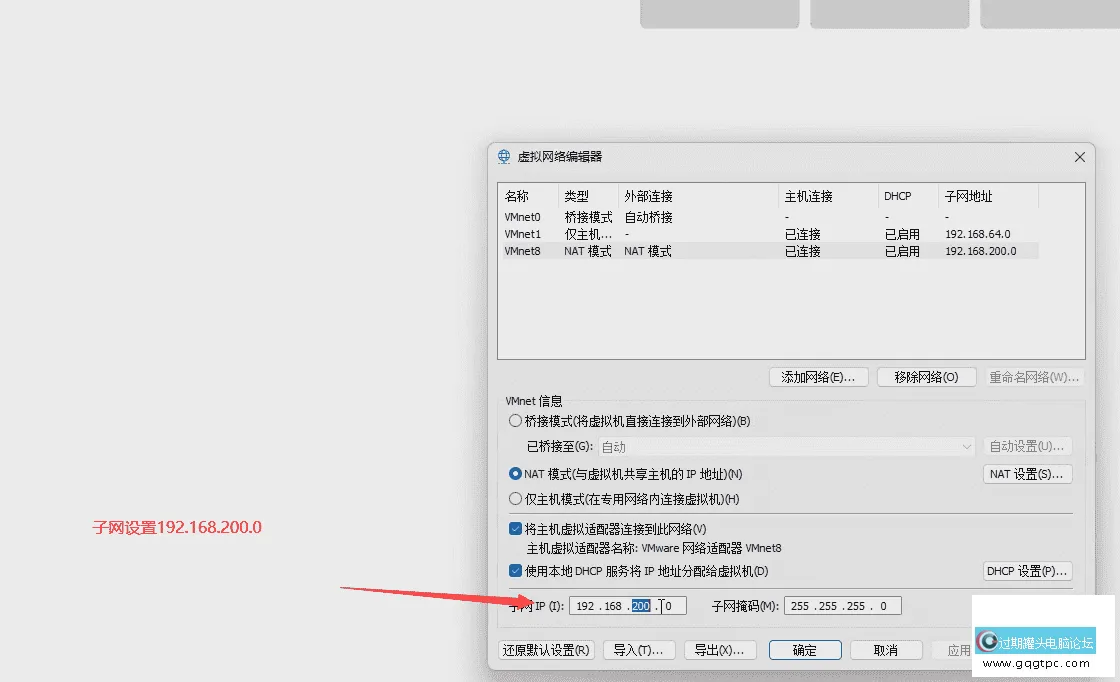The image size is (1120, 682).
Task: Click inside the 子网IP input field
Action: coord(628,605)
